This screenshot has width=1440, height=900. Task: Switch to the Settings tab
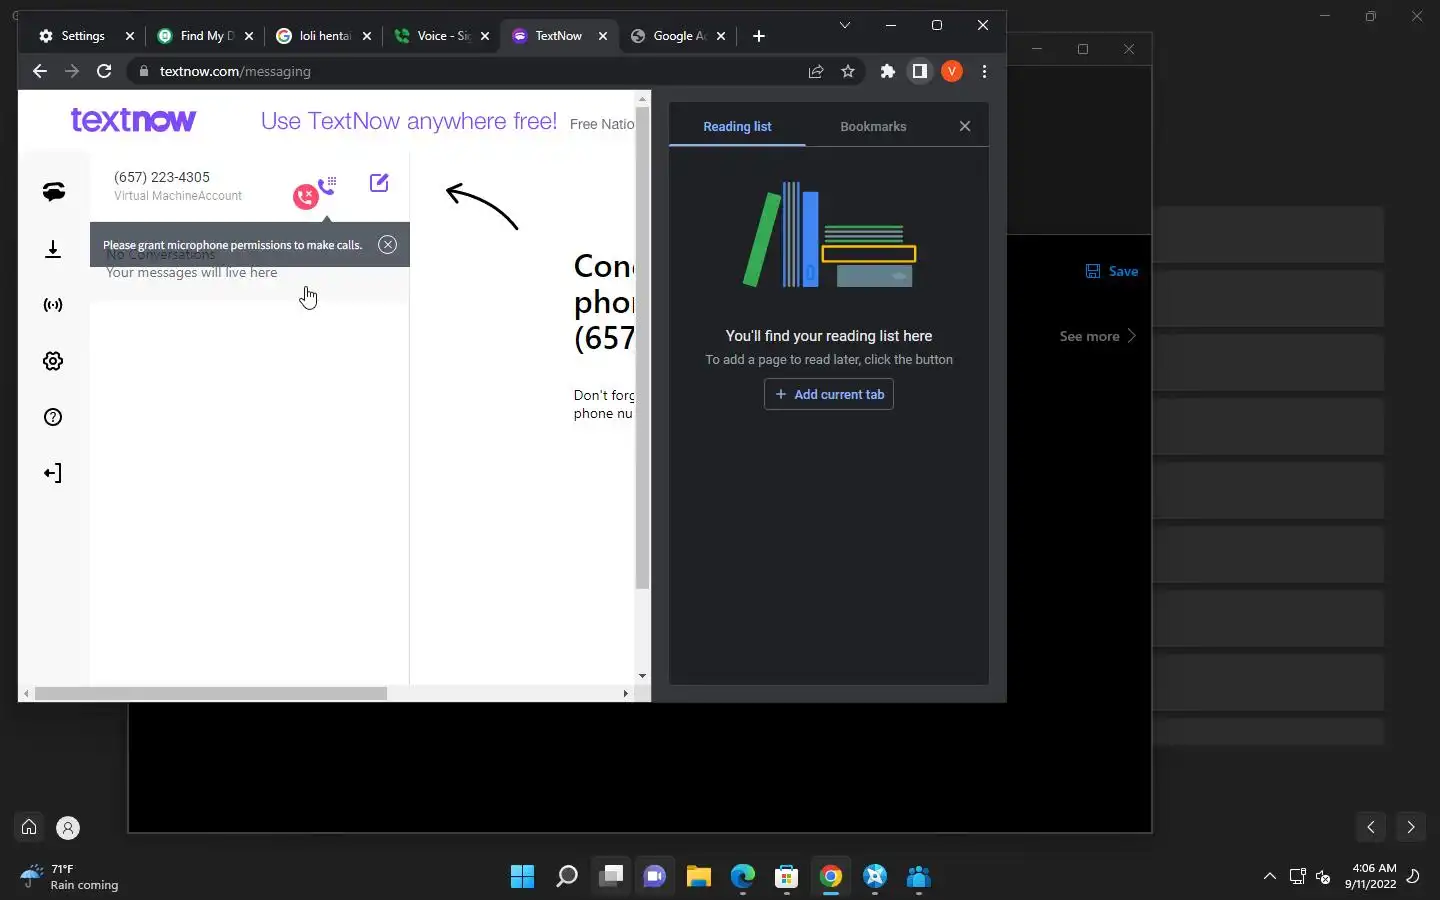point(84,36)
